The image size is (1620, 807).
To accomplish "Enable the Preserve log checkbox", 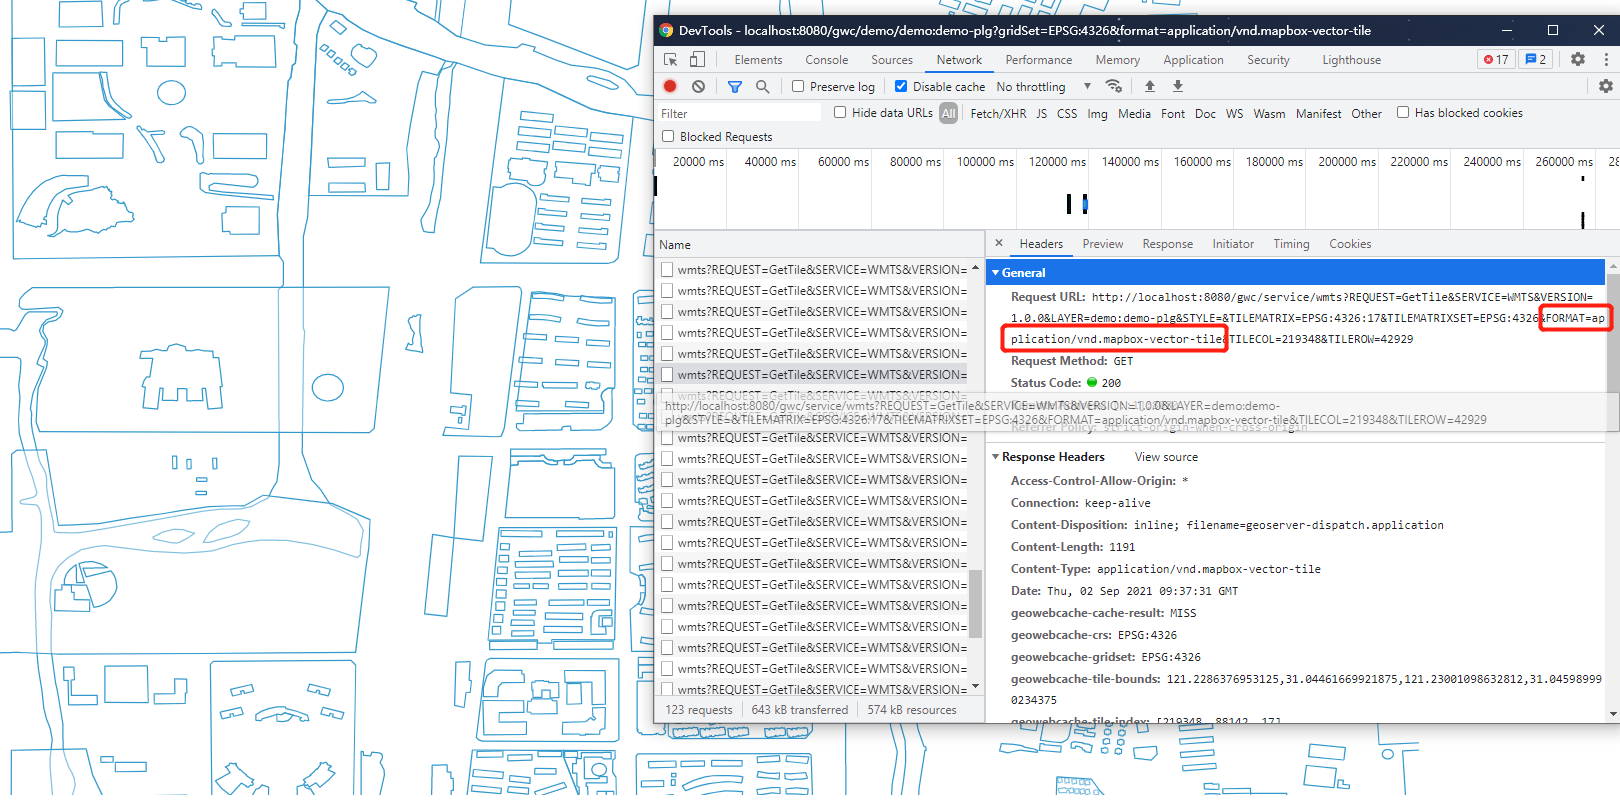I will pos(798,87).
